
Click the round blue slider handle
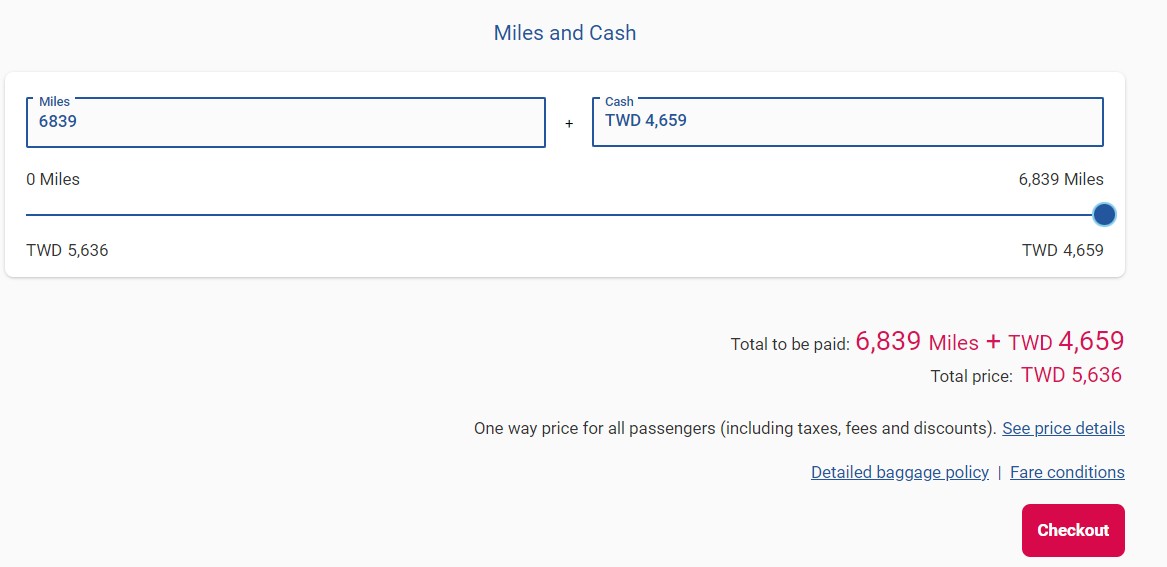tap(1104, 215)
